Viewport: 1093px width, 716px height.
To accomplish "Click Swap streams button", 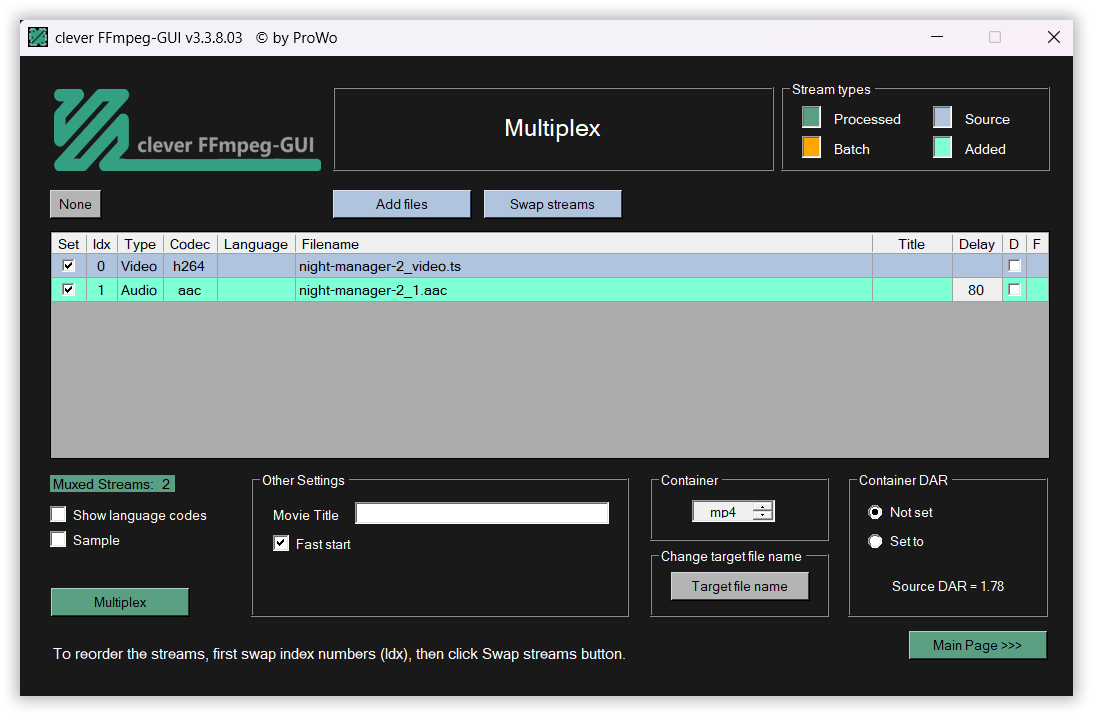I will click(x=552, y=204).
